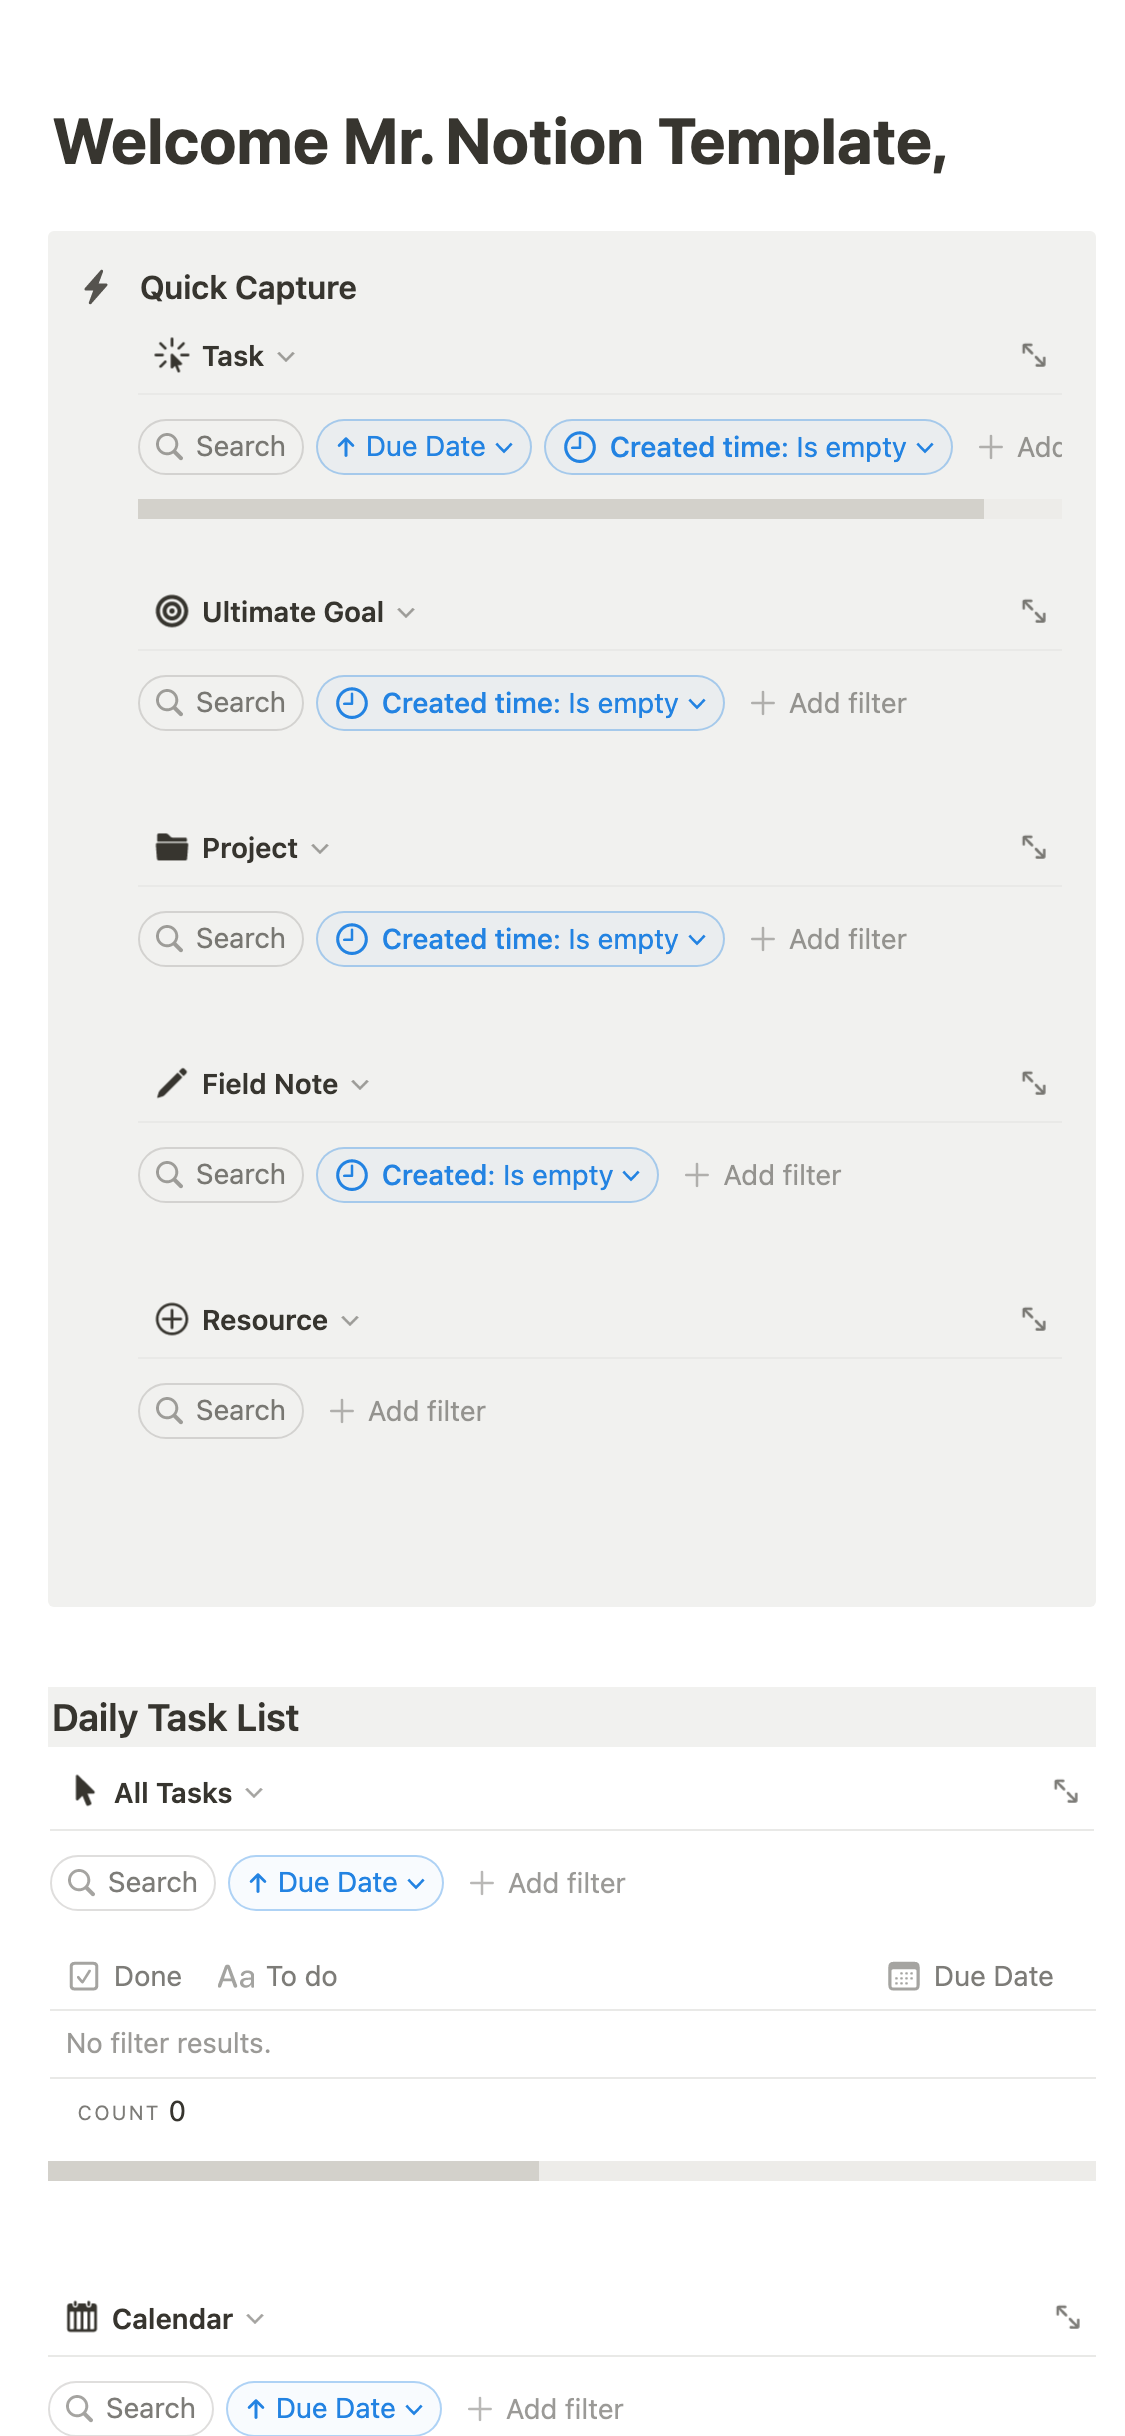1125x2436 pixels.
Task: Click Search field in the Field Note view
Action: click(221, 1175)
